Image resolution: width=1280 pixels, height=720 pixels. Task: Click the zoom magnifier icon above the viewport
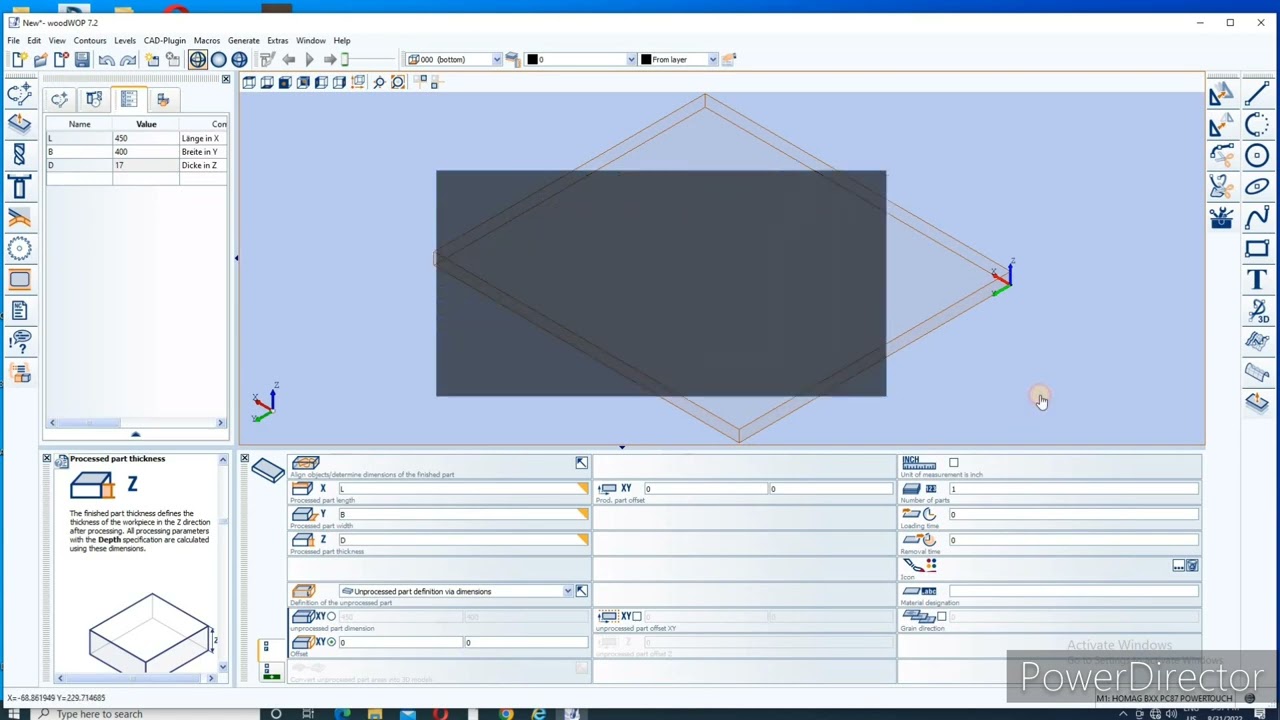pyautogui.click(x=379, y=82)
